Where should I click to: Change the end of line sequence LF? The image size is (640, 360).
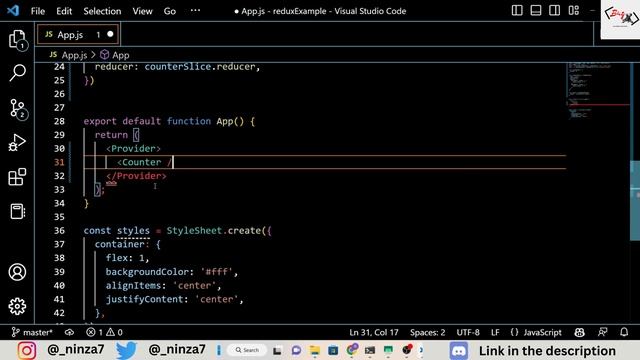pyautogui.click(x=495, y=332)
